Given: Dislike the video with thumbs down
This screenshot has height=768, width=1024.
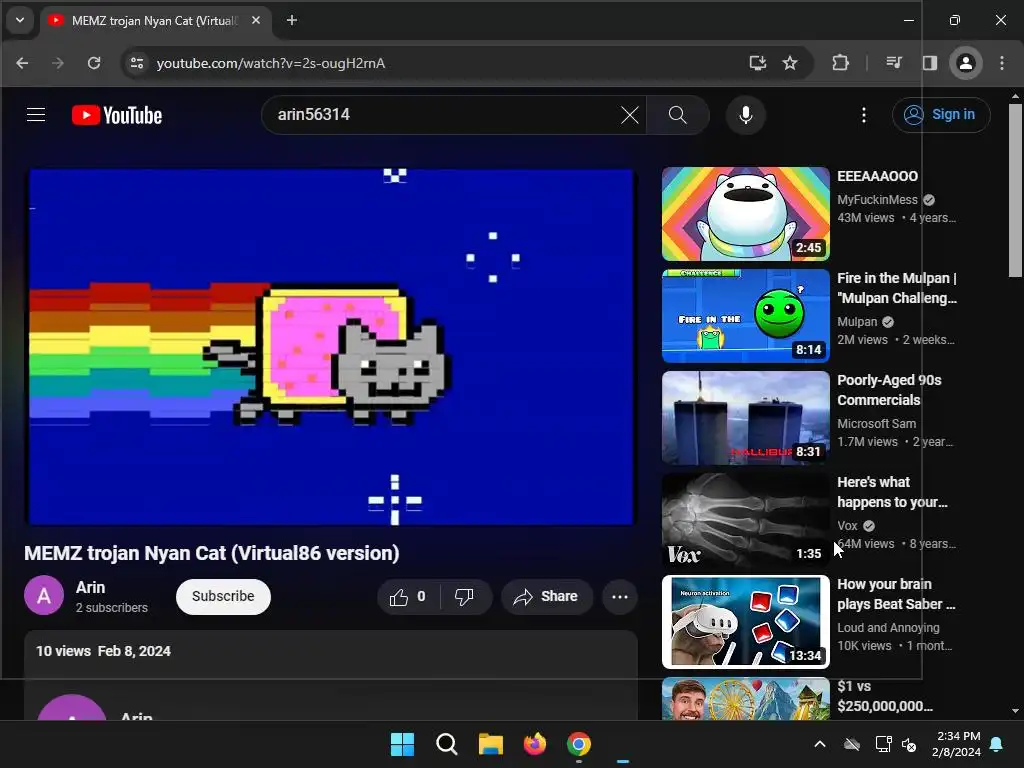Looking at the screenshot, I should click(x=464, y=596).
